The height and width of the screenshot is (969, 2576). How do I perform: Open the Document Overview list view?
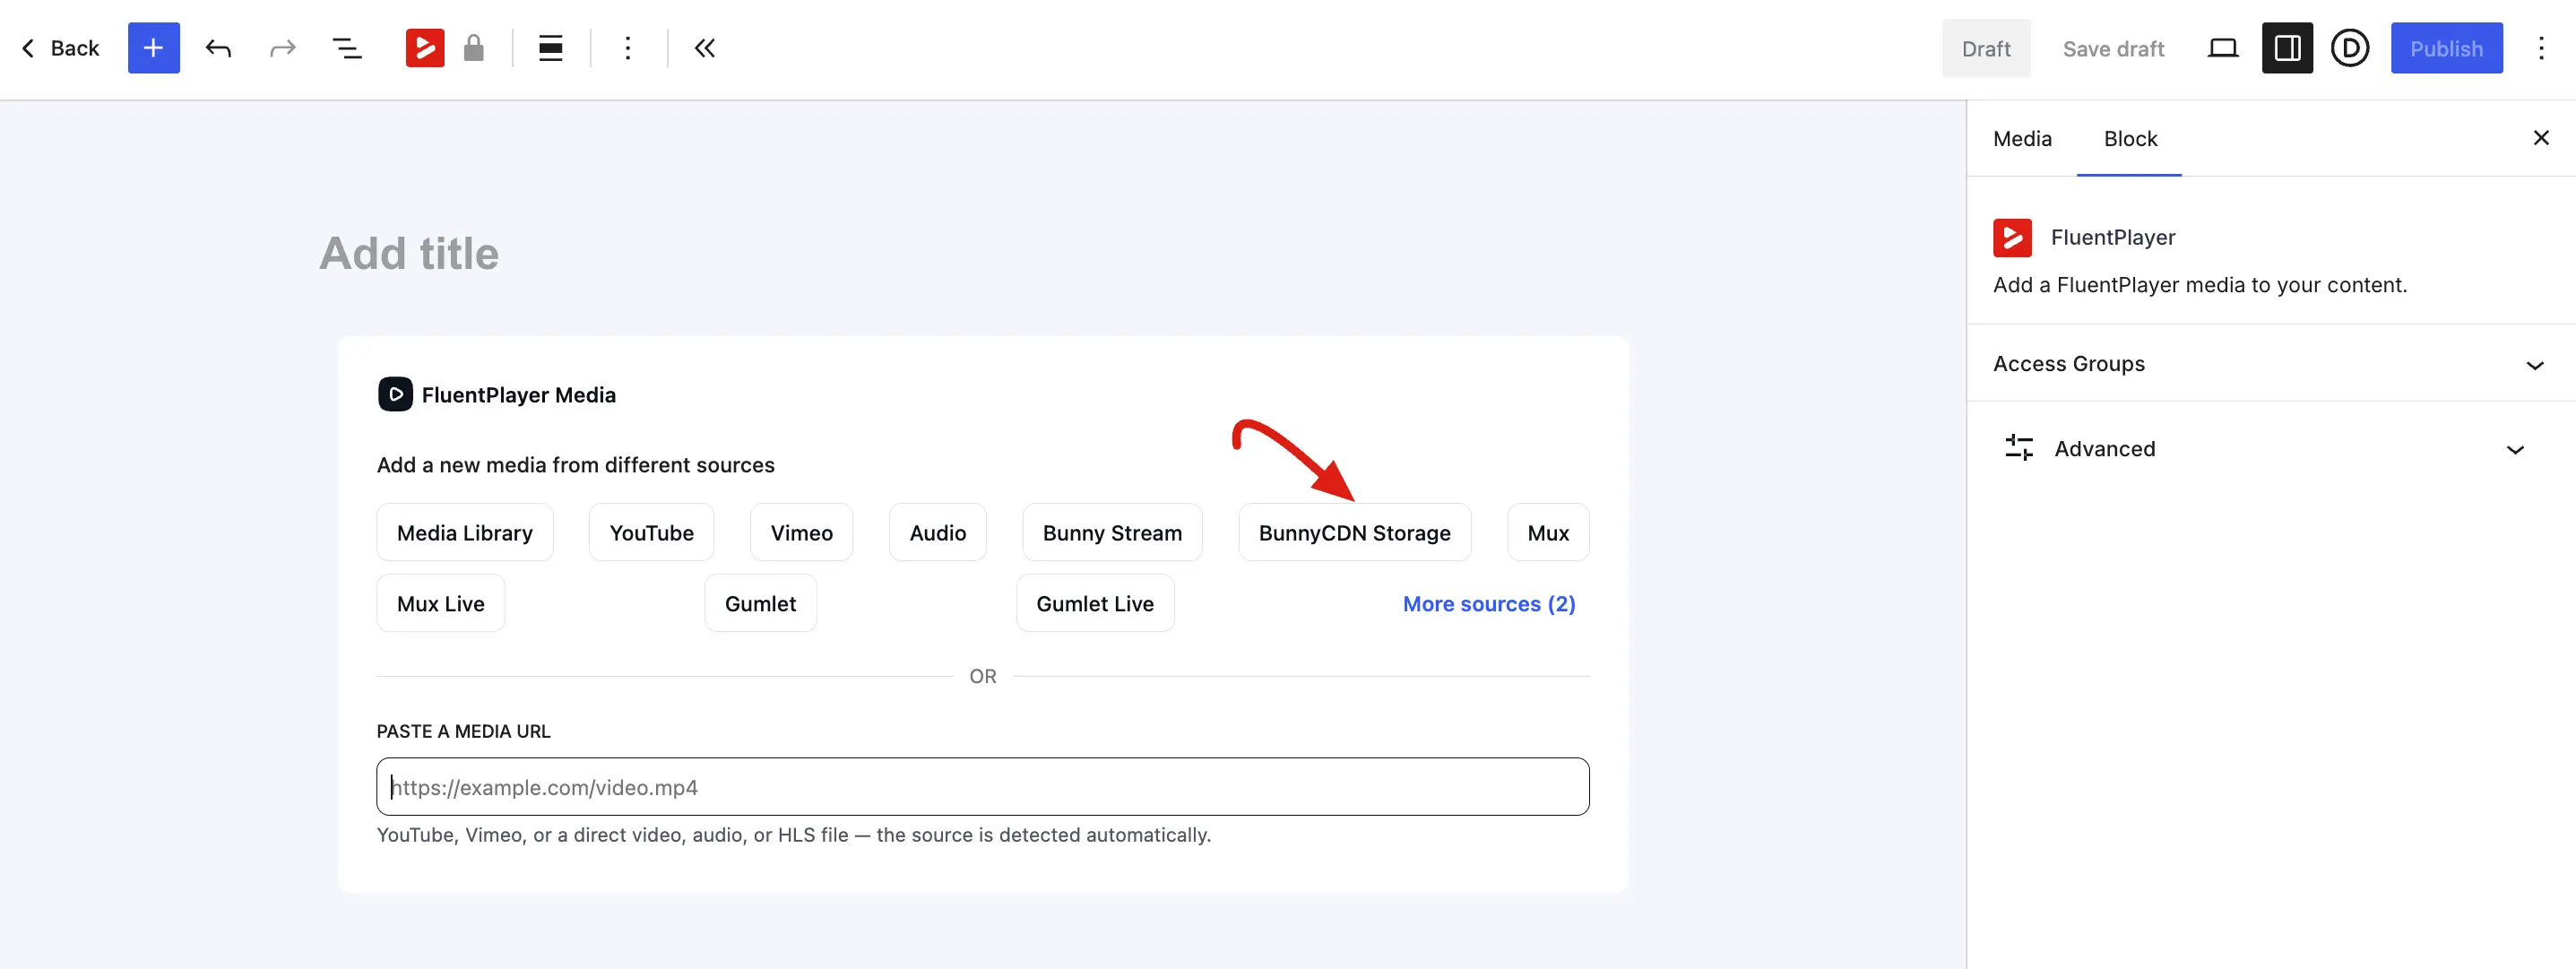point(347,48)
